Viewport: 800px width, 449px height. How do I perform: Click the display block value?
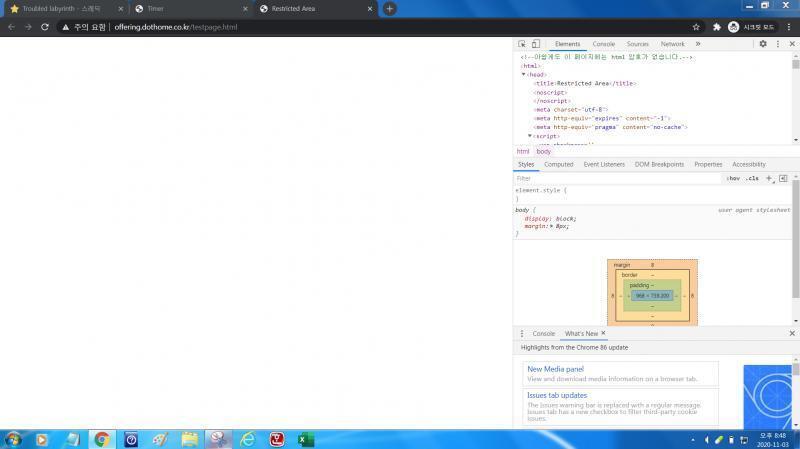click(x=566, y=218)
